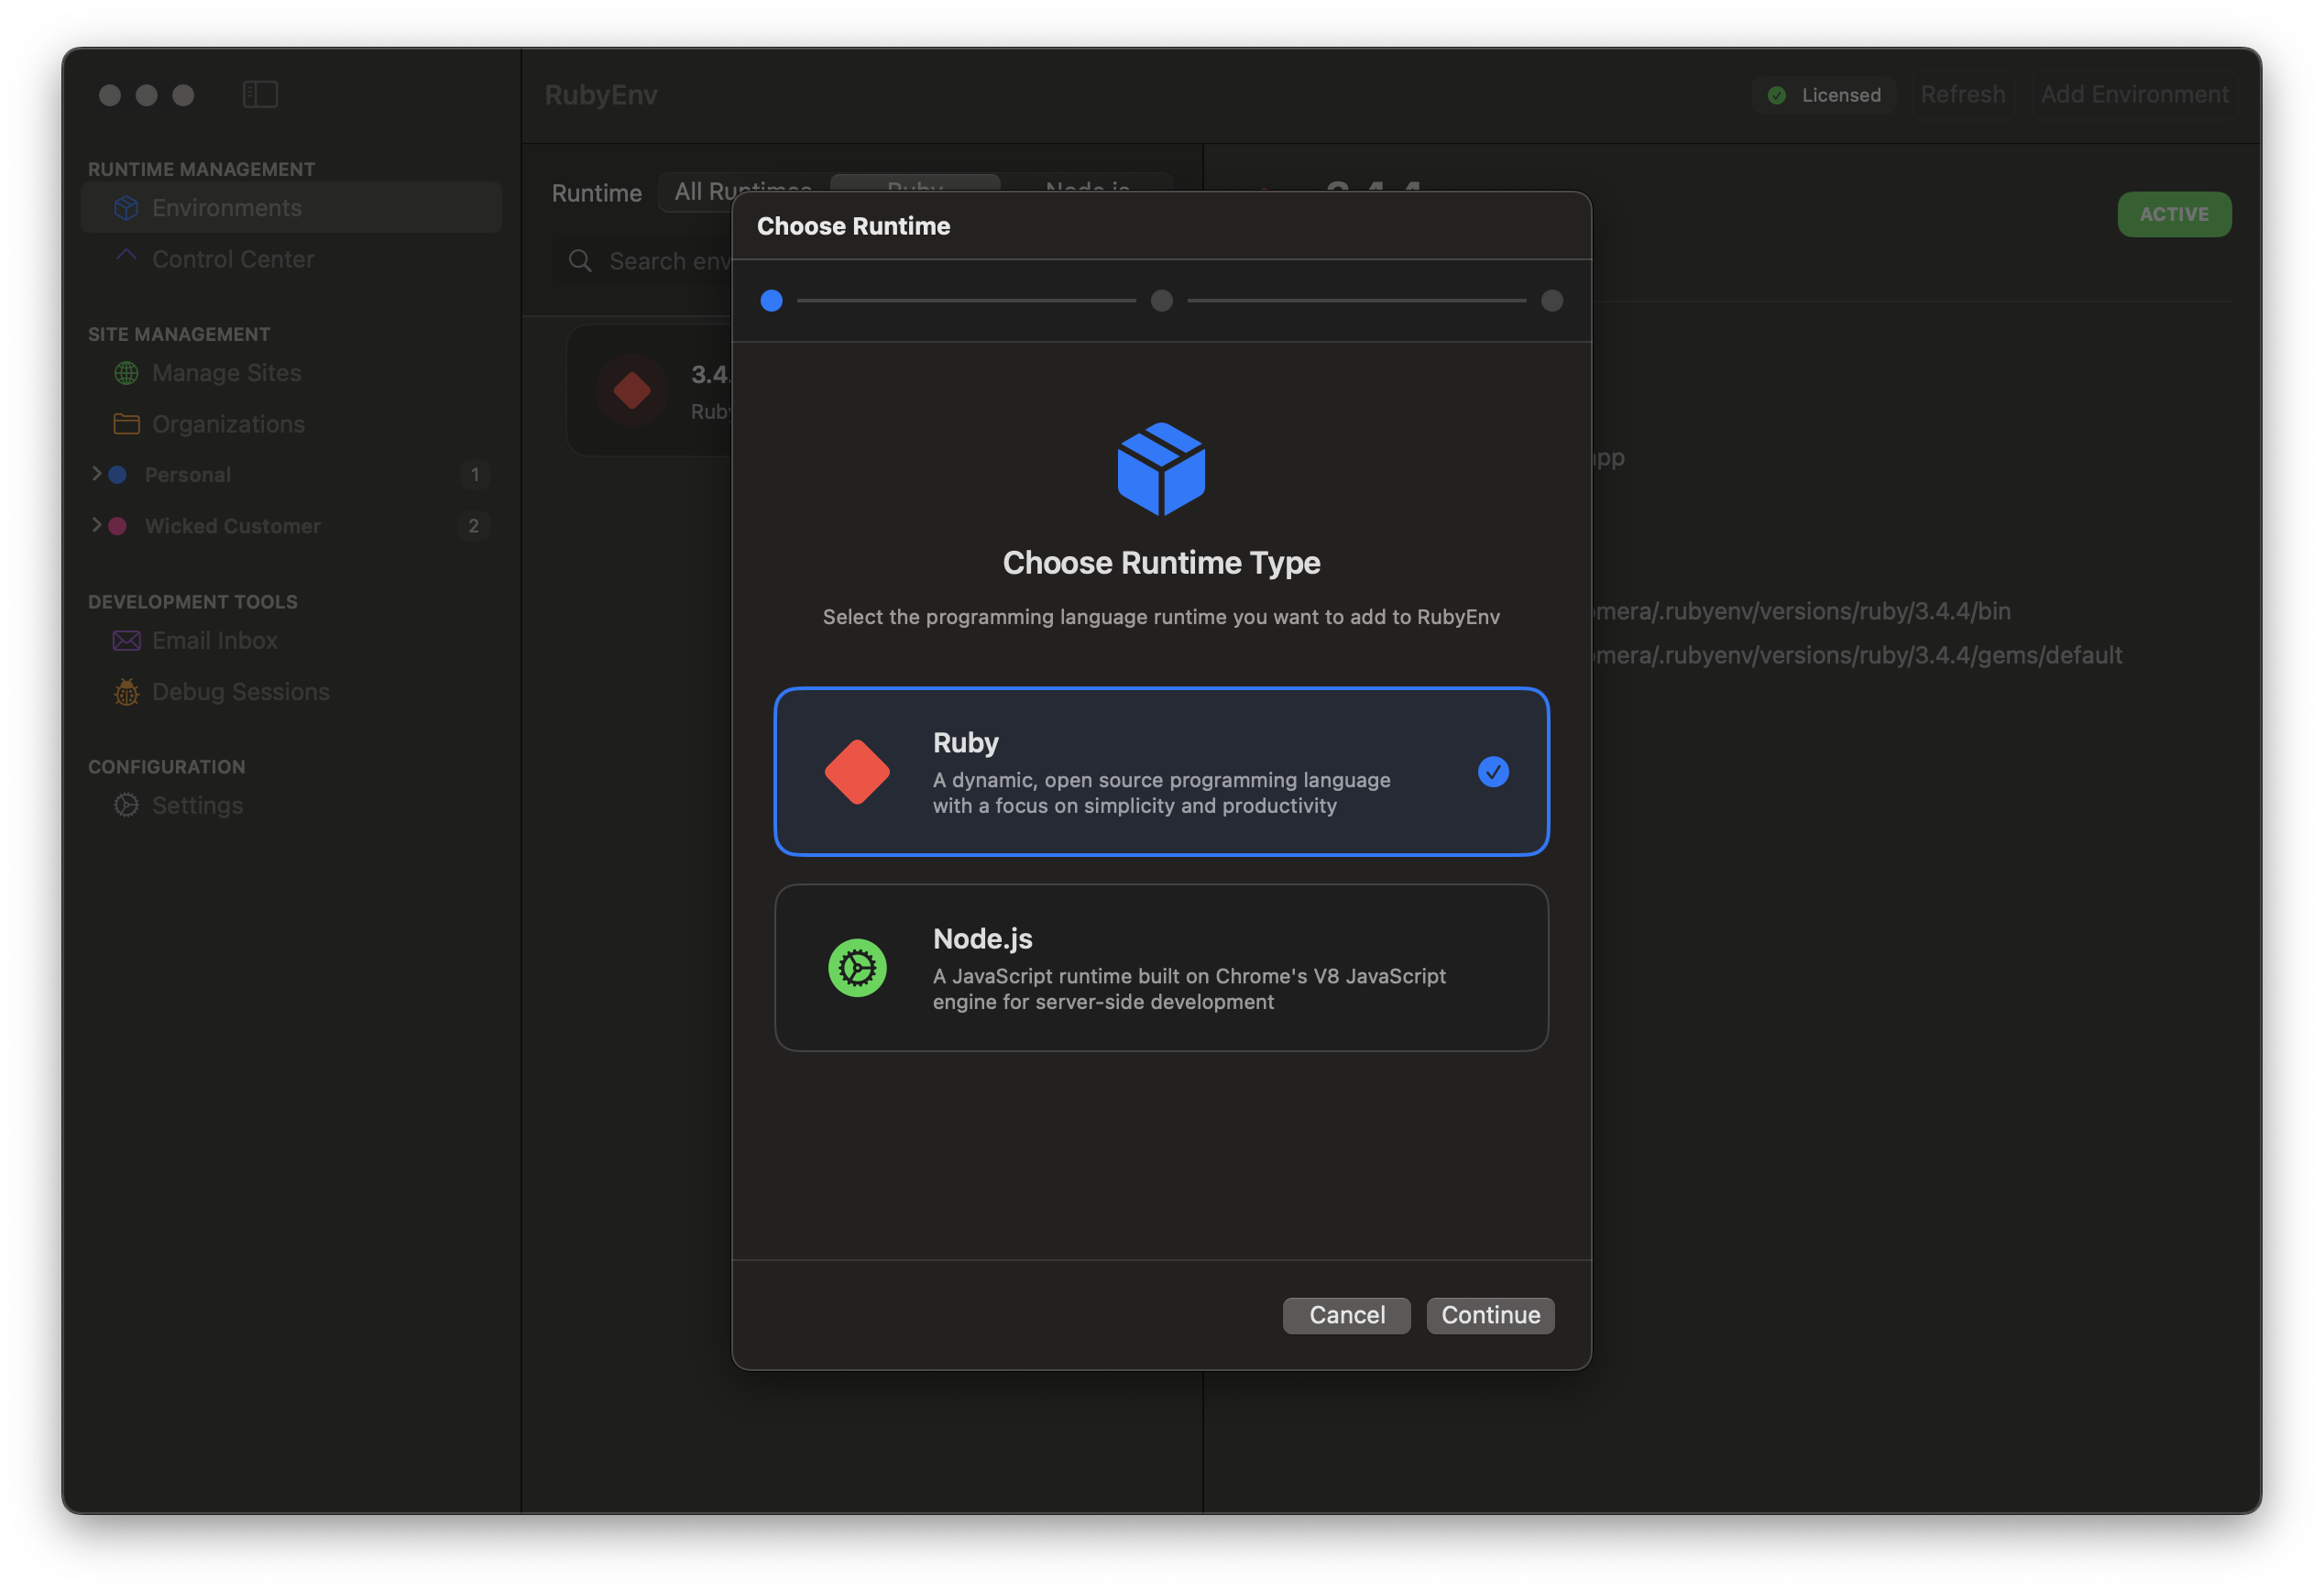Click the Development Tools section header
The height and width of the screenshot is (1591, 2324).
point(193,601)
